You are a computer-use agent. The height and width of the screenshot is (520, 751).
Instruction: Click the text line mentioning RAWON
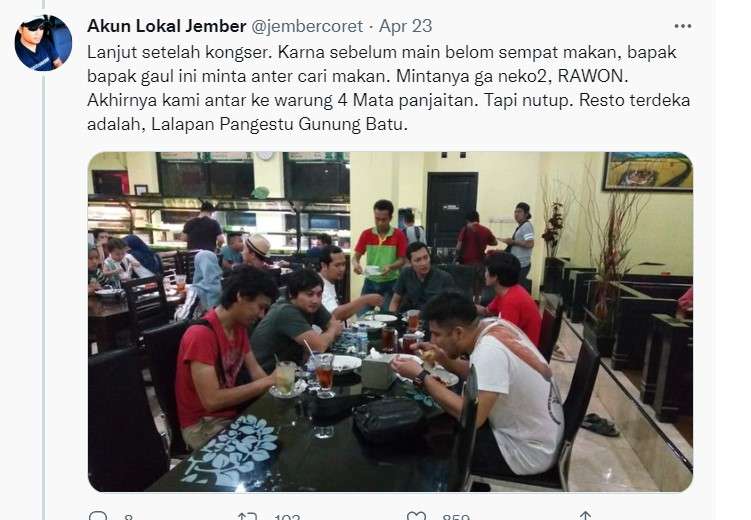[357, 76]
